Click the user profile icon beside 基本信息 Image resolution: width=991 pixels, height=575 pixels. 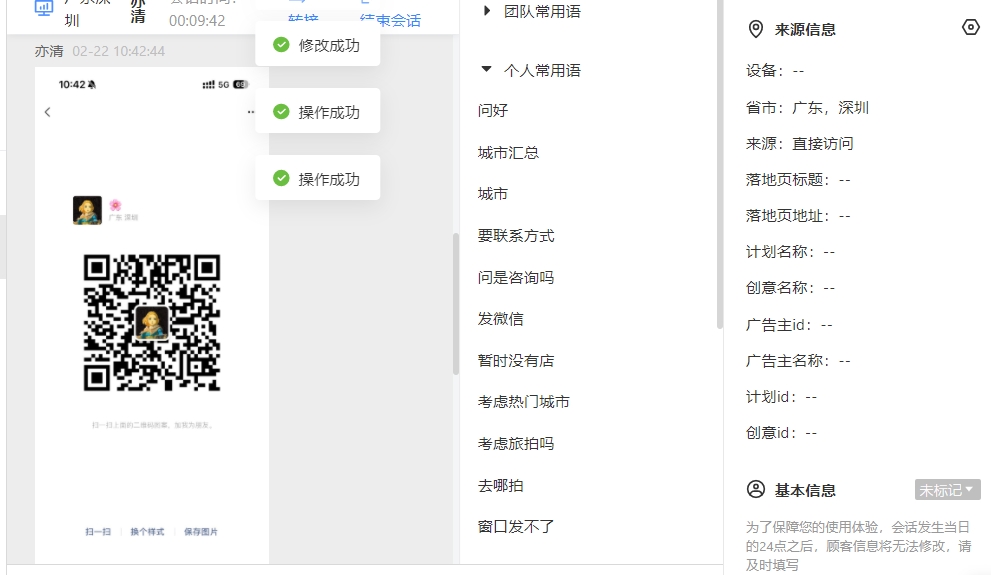pos(755,489)
